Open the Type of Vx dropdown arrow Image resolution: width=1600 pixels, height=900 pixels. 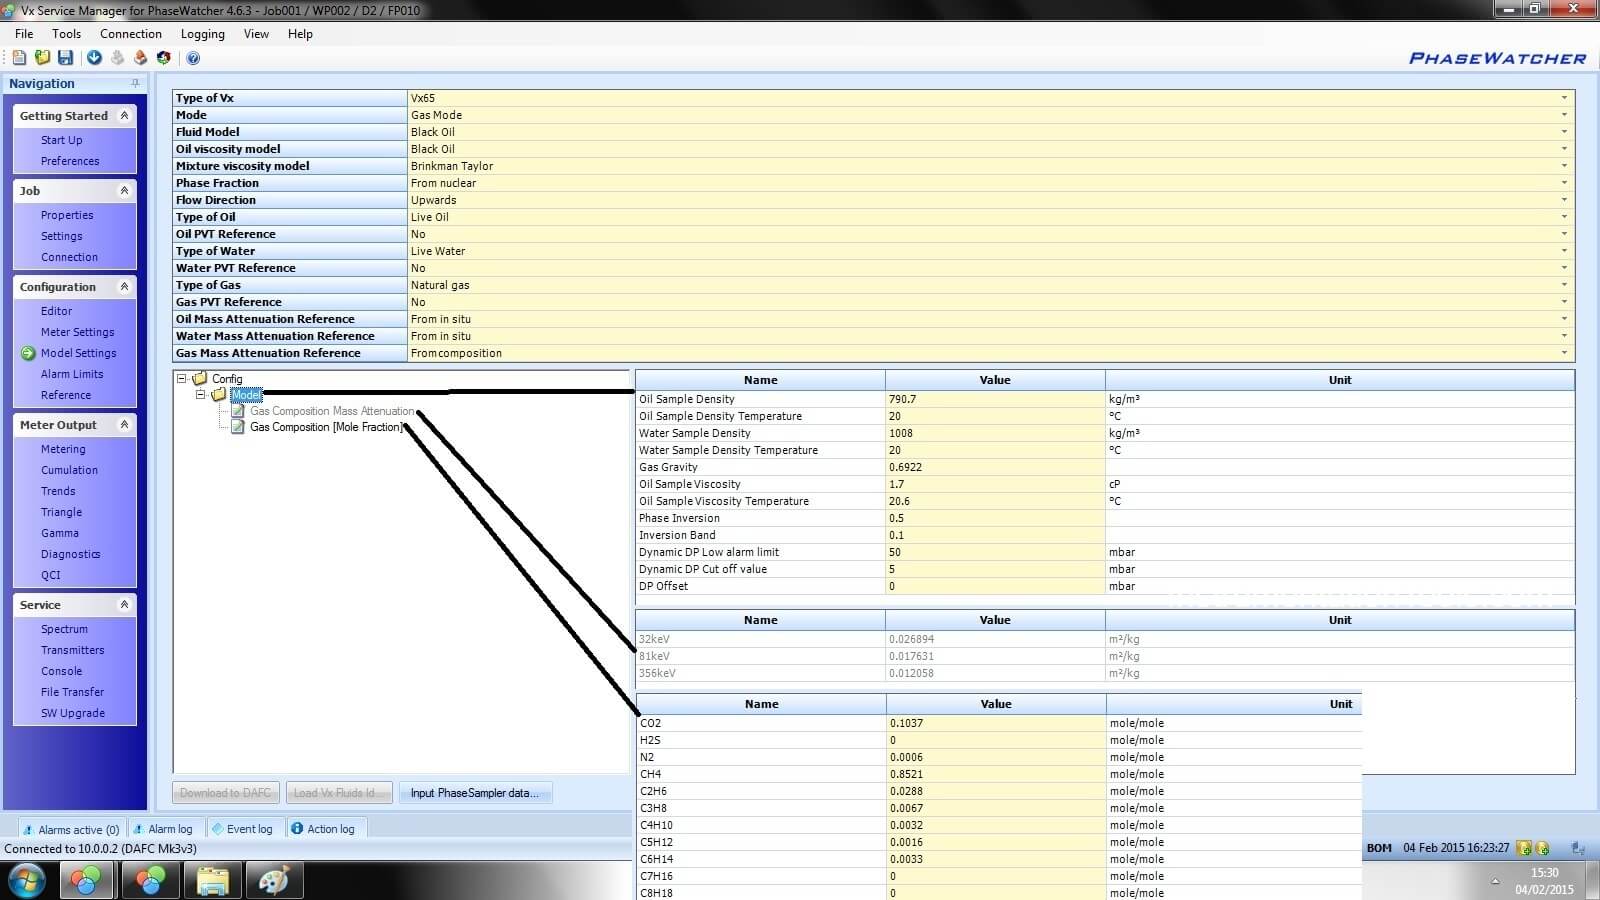coord(1564,98)
